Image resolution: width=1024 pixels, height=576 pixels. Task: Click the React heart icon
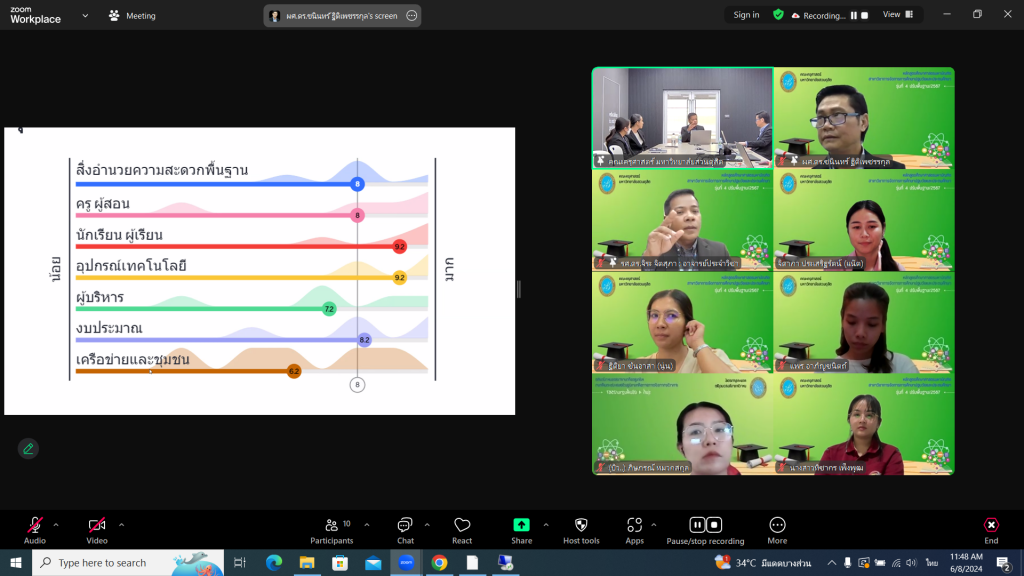[x=462, y=526]
